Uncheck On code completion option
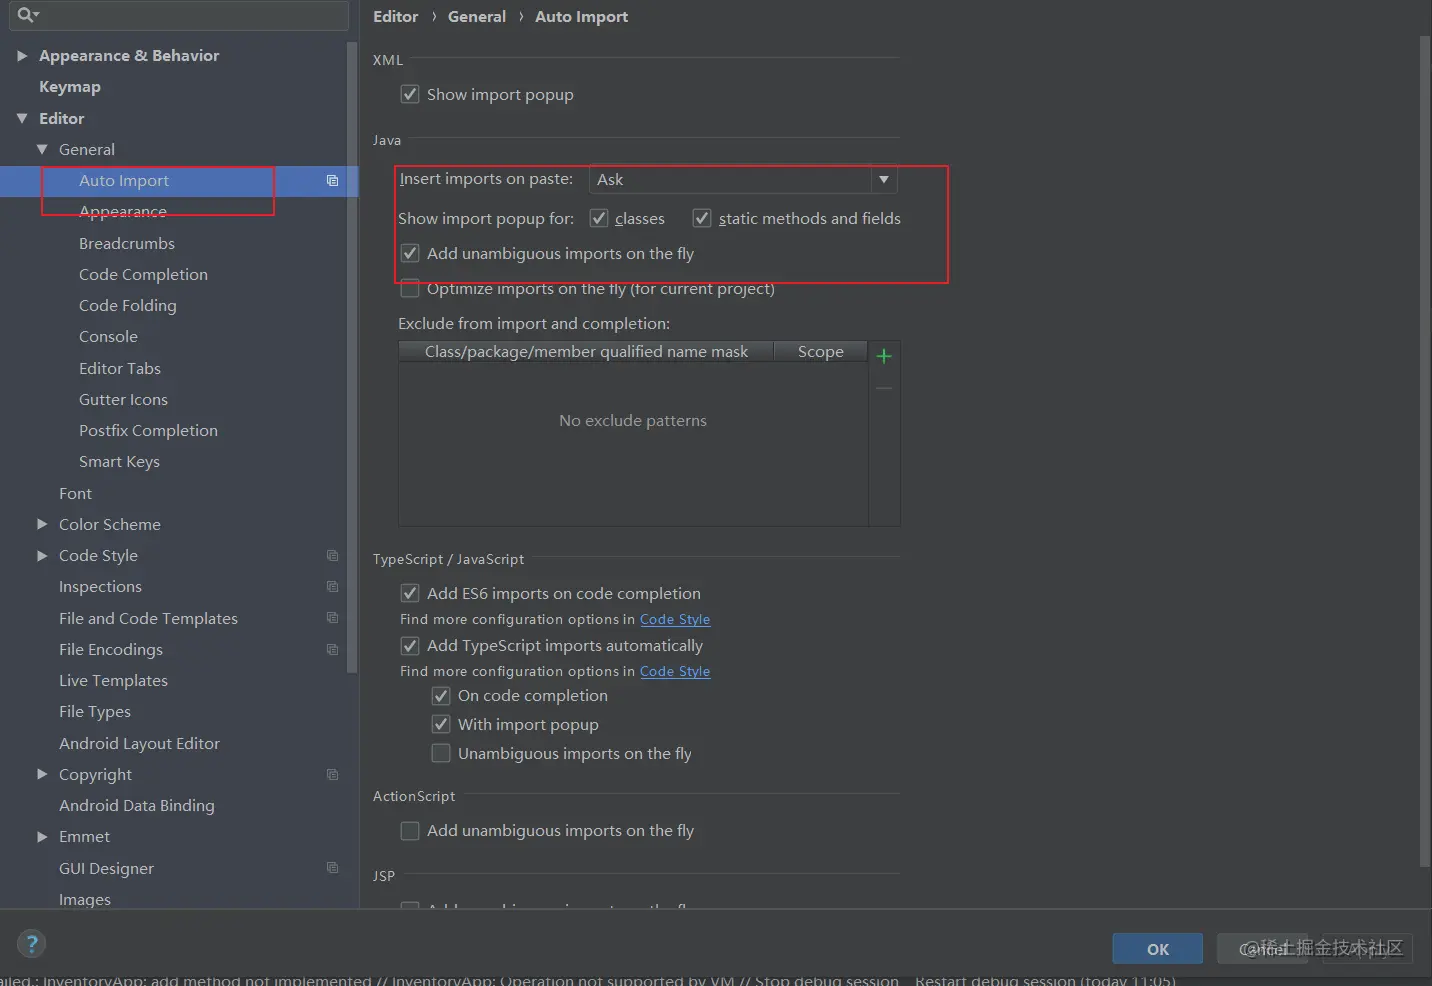The height and width of the screenshot is (986, 1432). pos(441,695)
